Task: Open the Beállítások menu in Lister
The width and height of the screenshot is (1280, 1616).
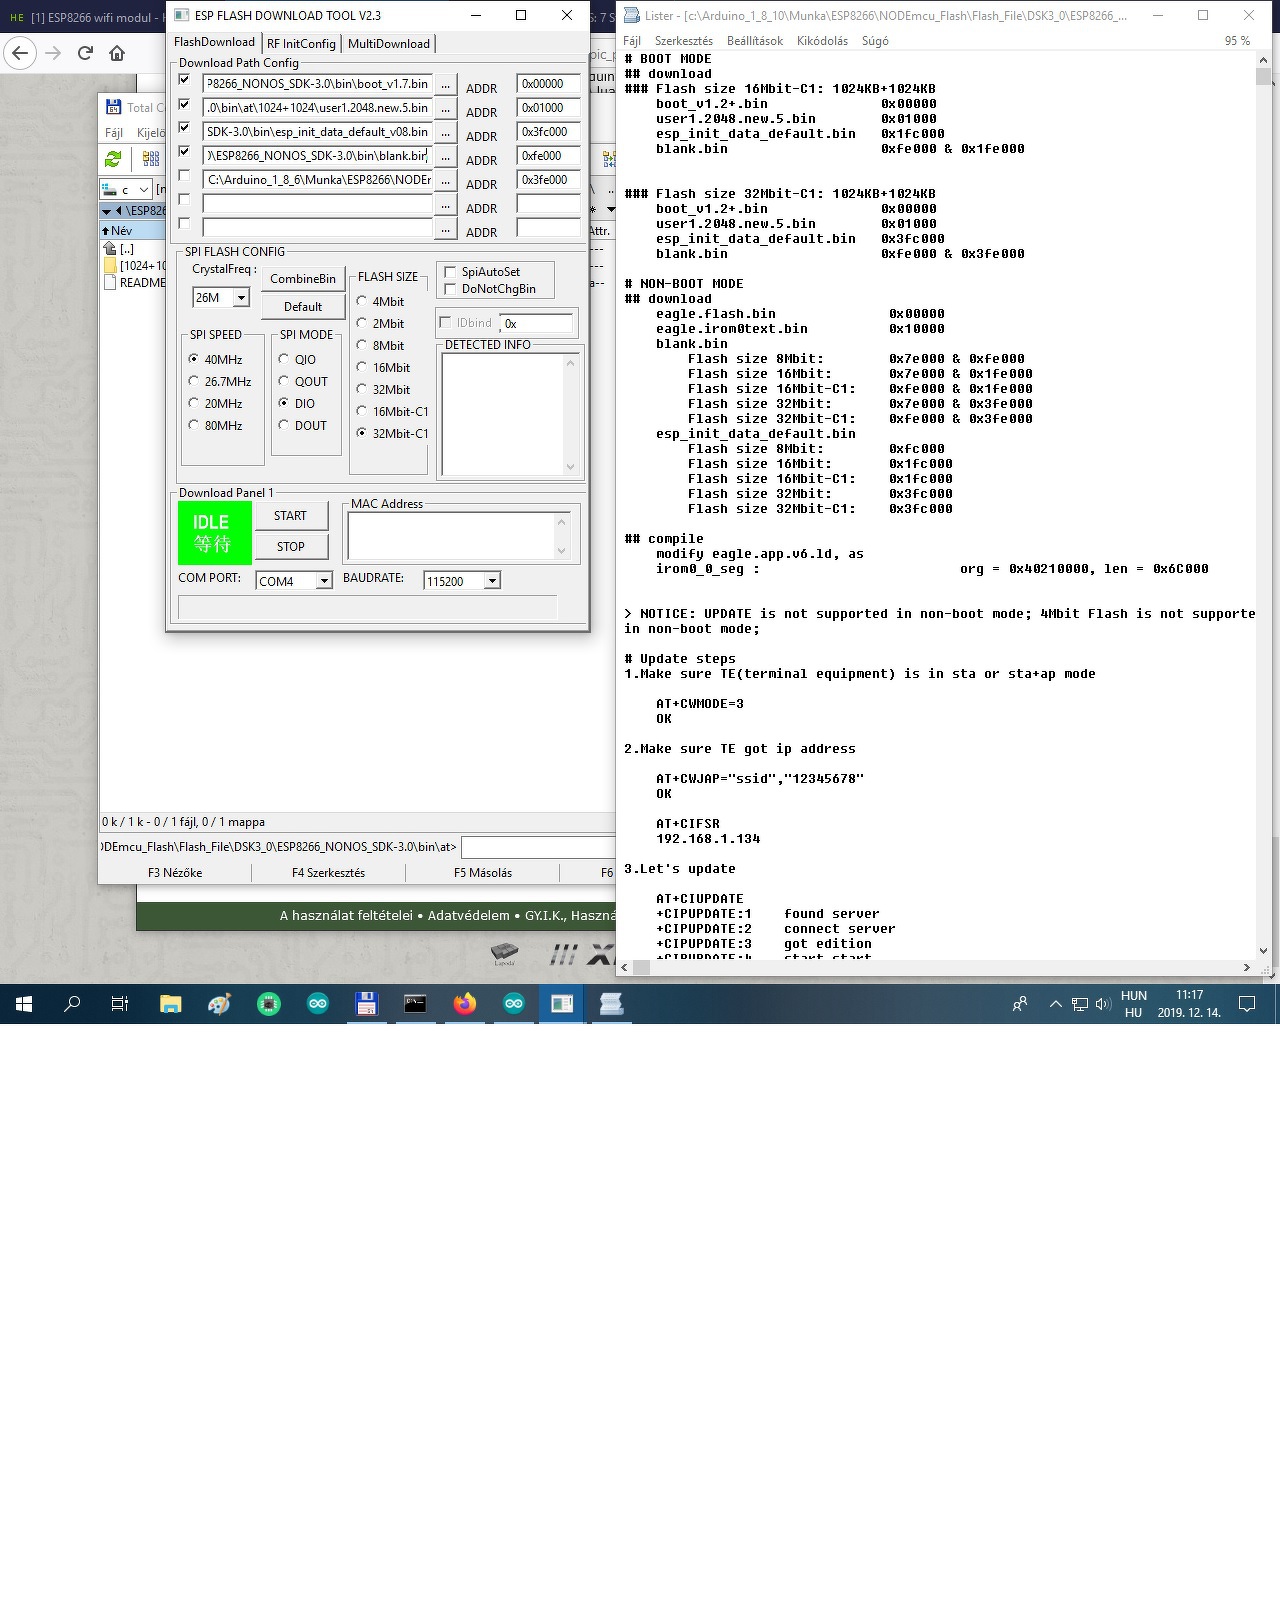Action: tap(755, 41)
